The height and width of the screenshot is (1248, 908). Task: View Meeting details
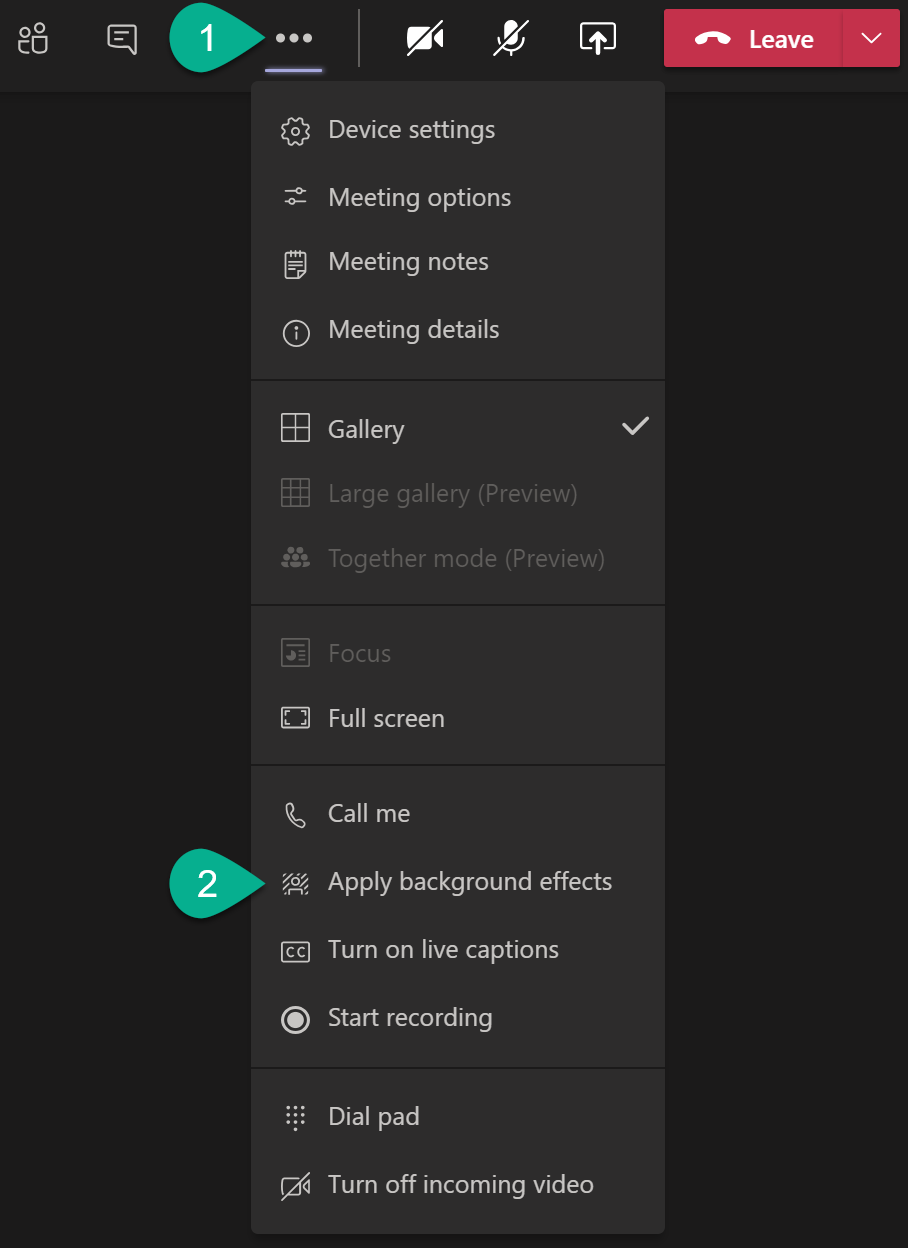[413, 329]
